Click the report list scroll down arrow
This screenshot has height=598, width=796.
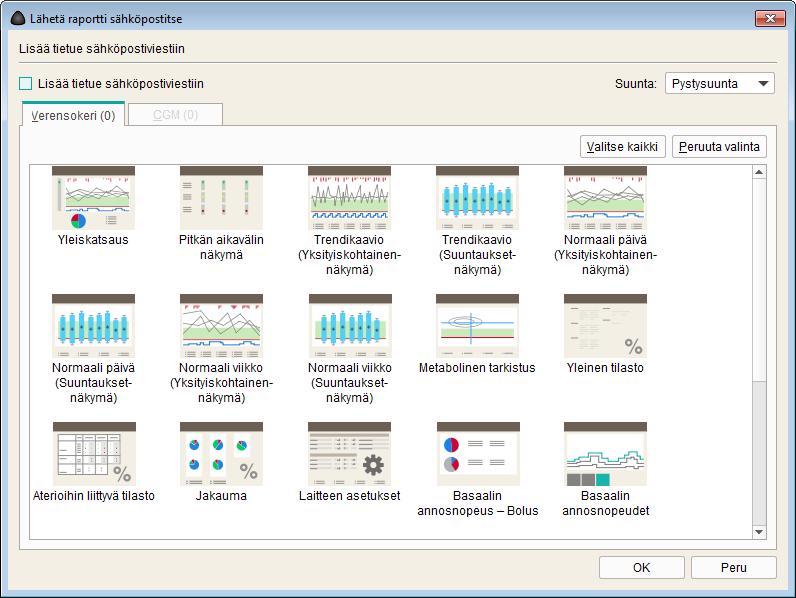tap(759, 532)
